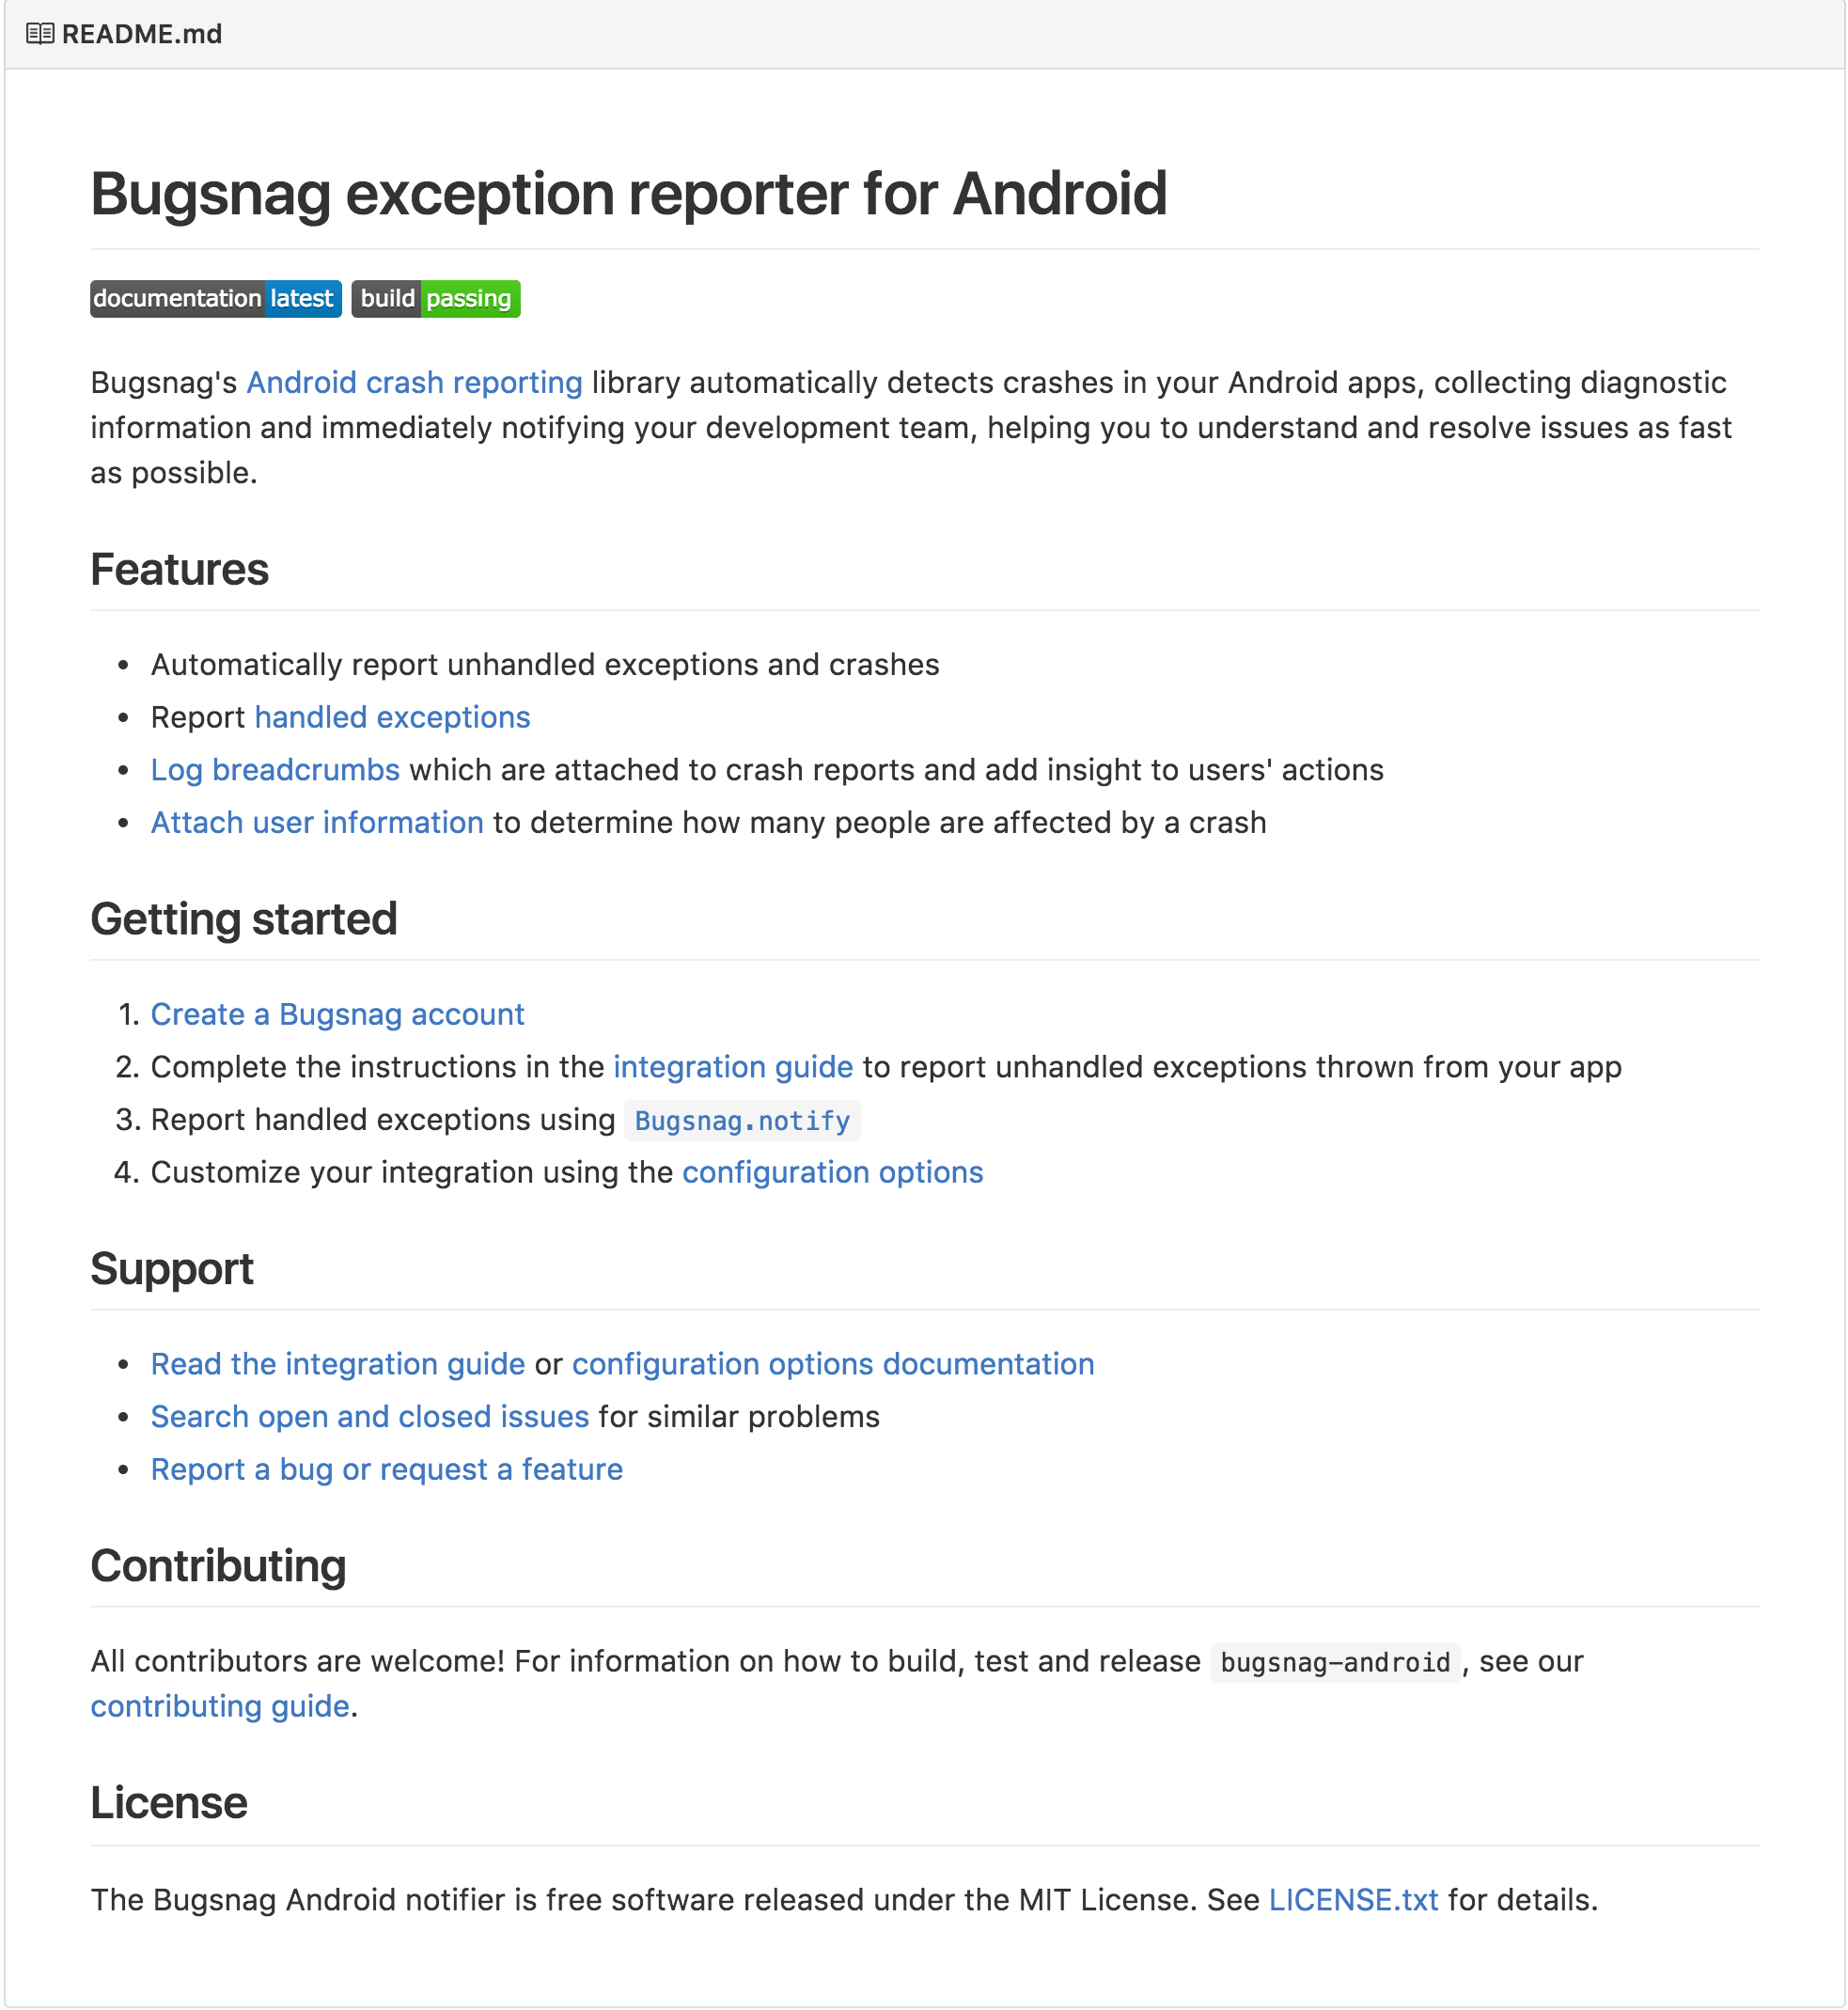Click the Create a Bugsnag account link
Screen dimensions: 1848x2010
[336, 1012]
